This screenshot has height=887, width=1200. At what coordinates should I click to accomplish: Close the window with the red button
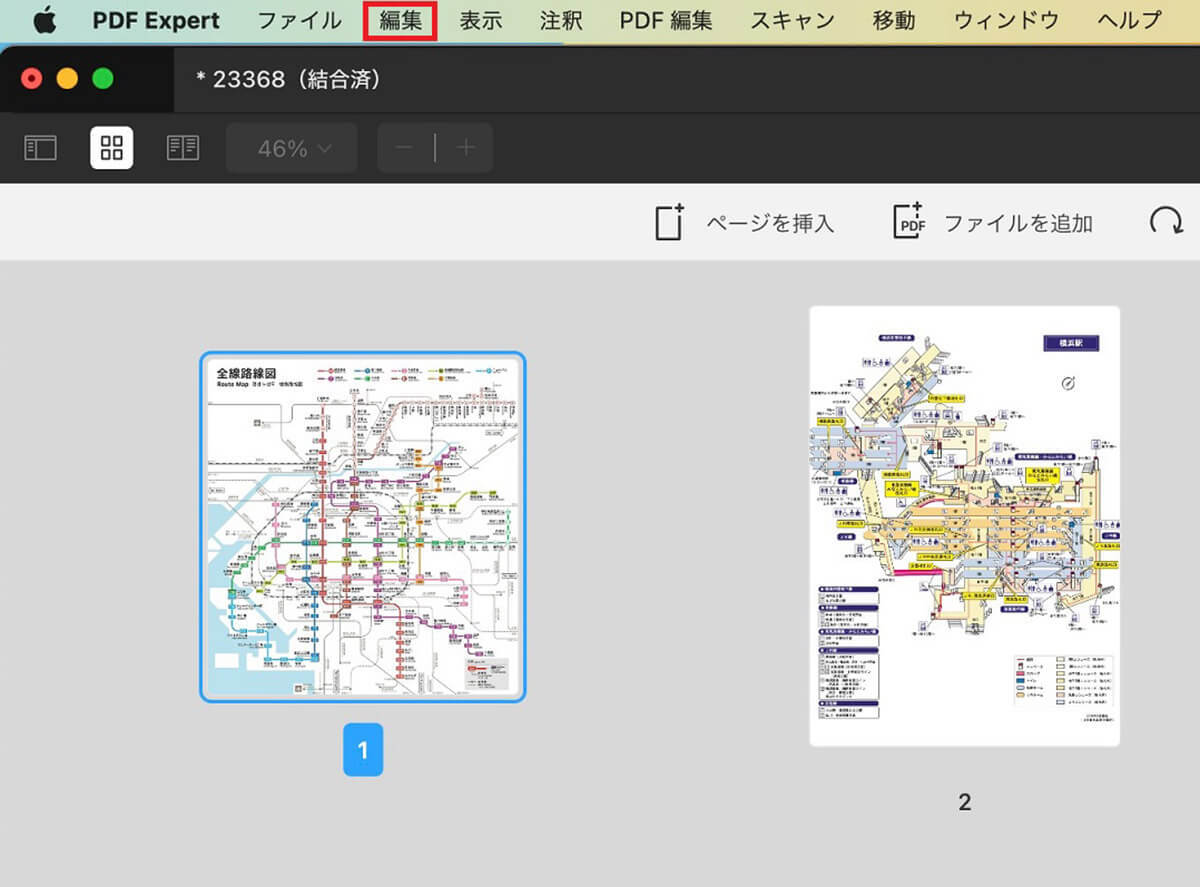pos(32,79)
